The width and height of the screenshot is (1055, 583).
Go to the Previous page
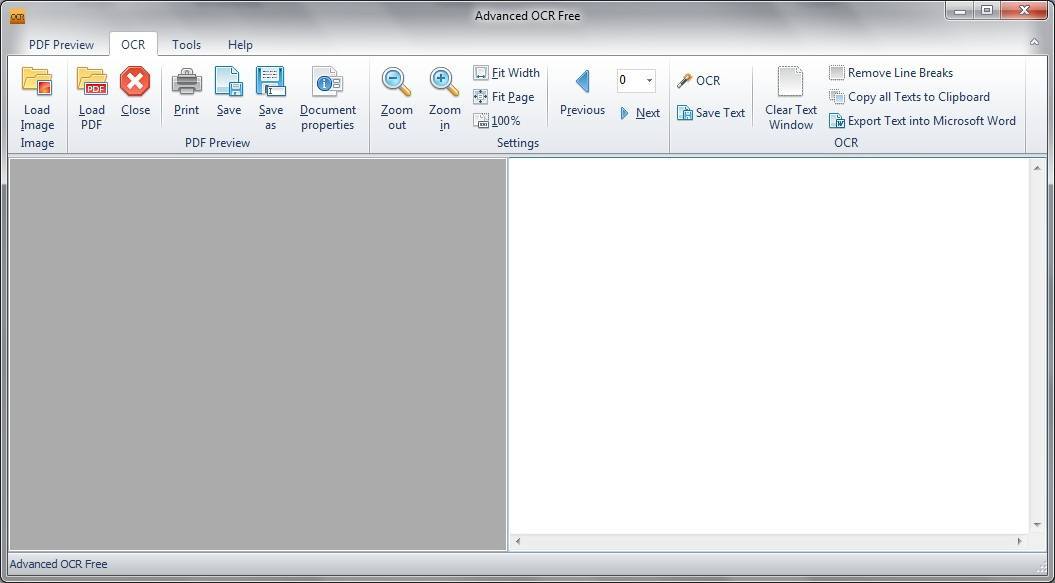tap(582, 96)
